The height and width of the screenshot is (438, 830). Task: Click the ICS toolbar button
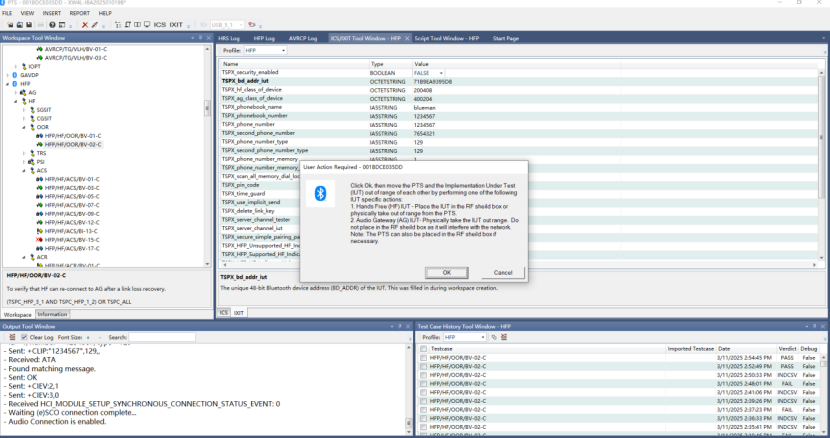pos(159,25)
